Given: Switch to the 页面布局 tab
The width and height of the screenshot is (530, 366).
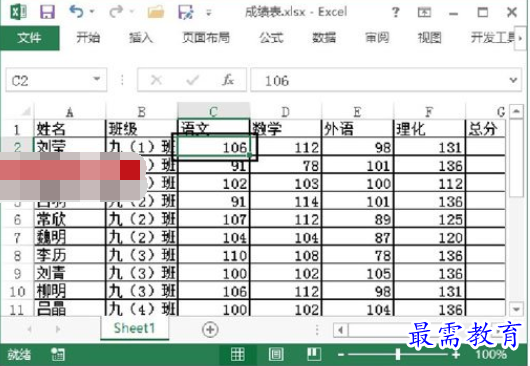Looking at the screenshot, I should (206, 38).
